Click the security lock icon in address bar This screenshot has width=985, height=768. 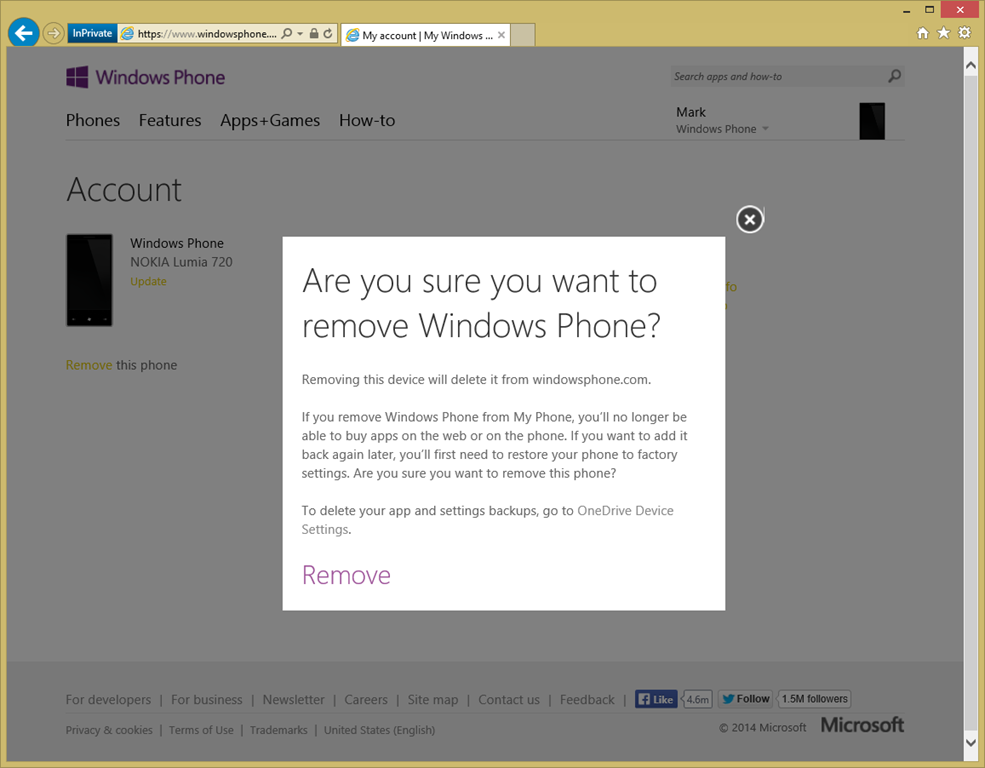[314, 34]
